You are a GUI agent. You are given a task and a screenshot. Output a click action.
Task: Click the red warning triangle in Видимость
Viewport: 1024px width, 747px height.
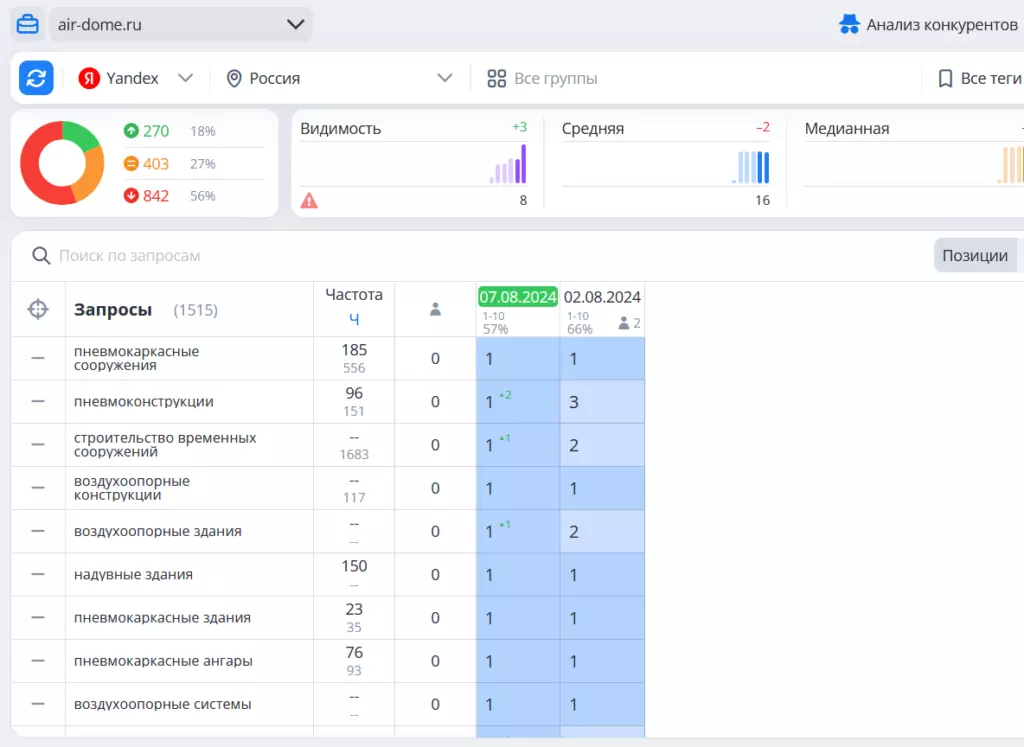tap(309, 201)
